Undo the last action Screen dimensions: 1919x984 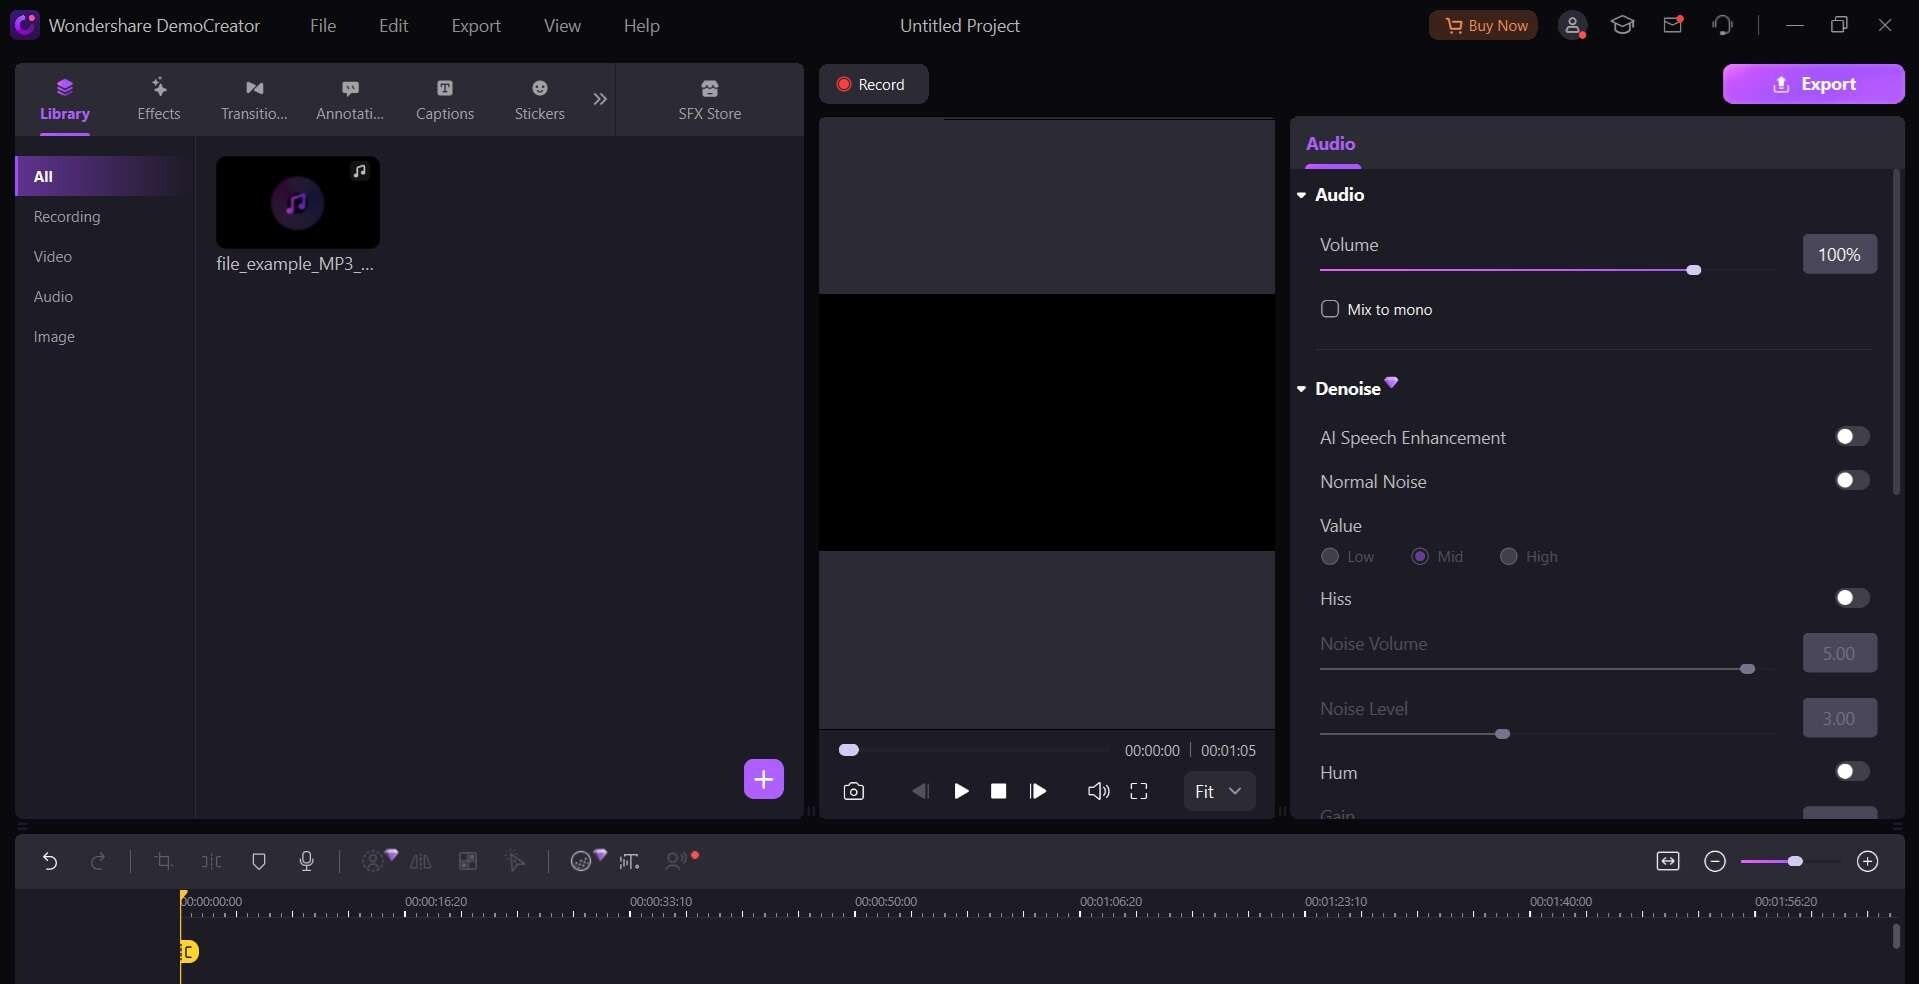(49, 861)
